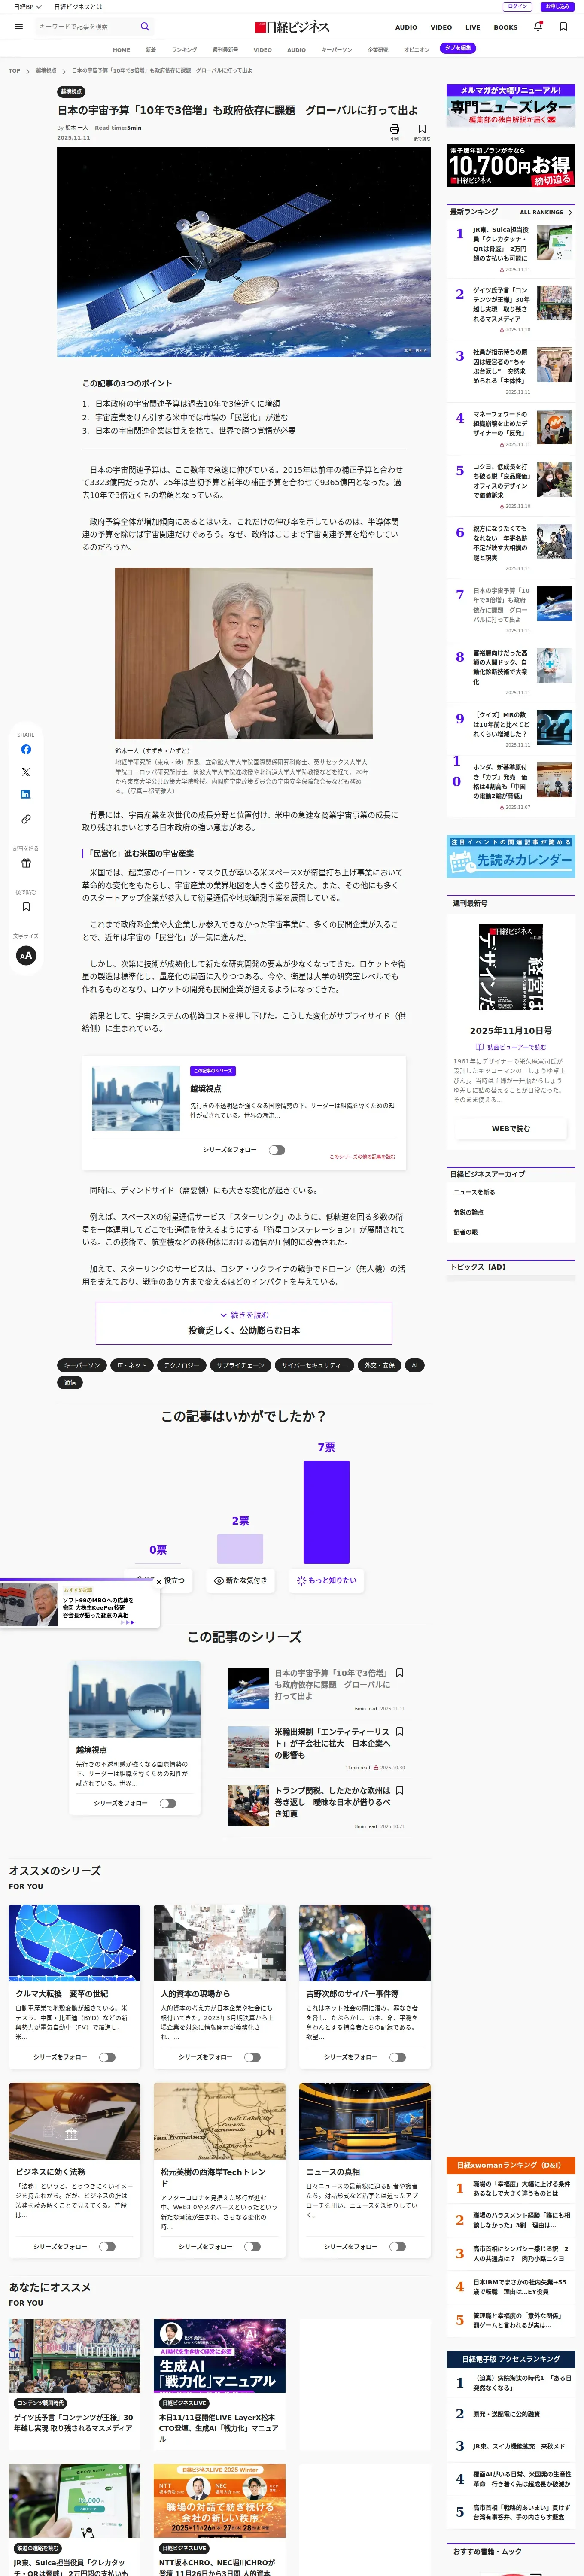Share the article on Facebook

click(x=26, y=749)
